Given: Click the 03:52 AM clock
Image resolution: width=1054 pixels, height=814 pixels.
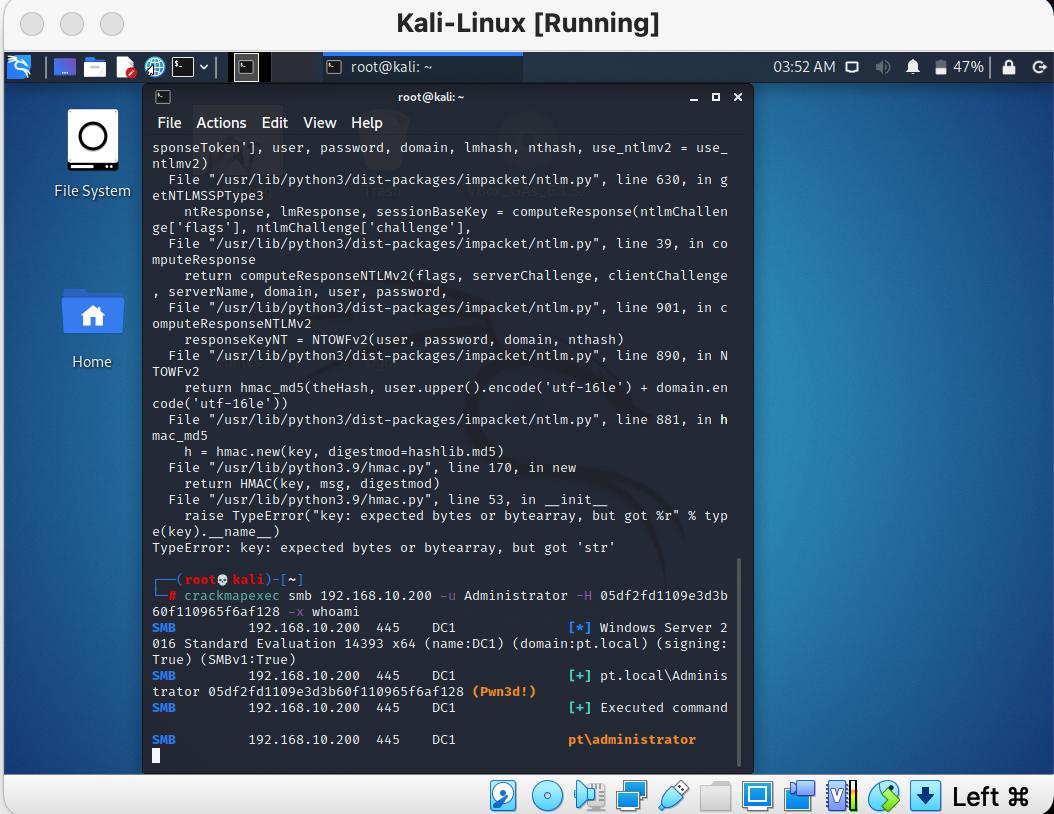Looking at the screenshot, I should pyautogui.click(x=804, y=67).
